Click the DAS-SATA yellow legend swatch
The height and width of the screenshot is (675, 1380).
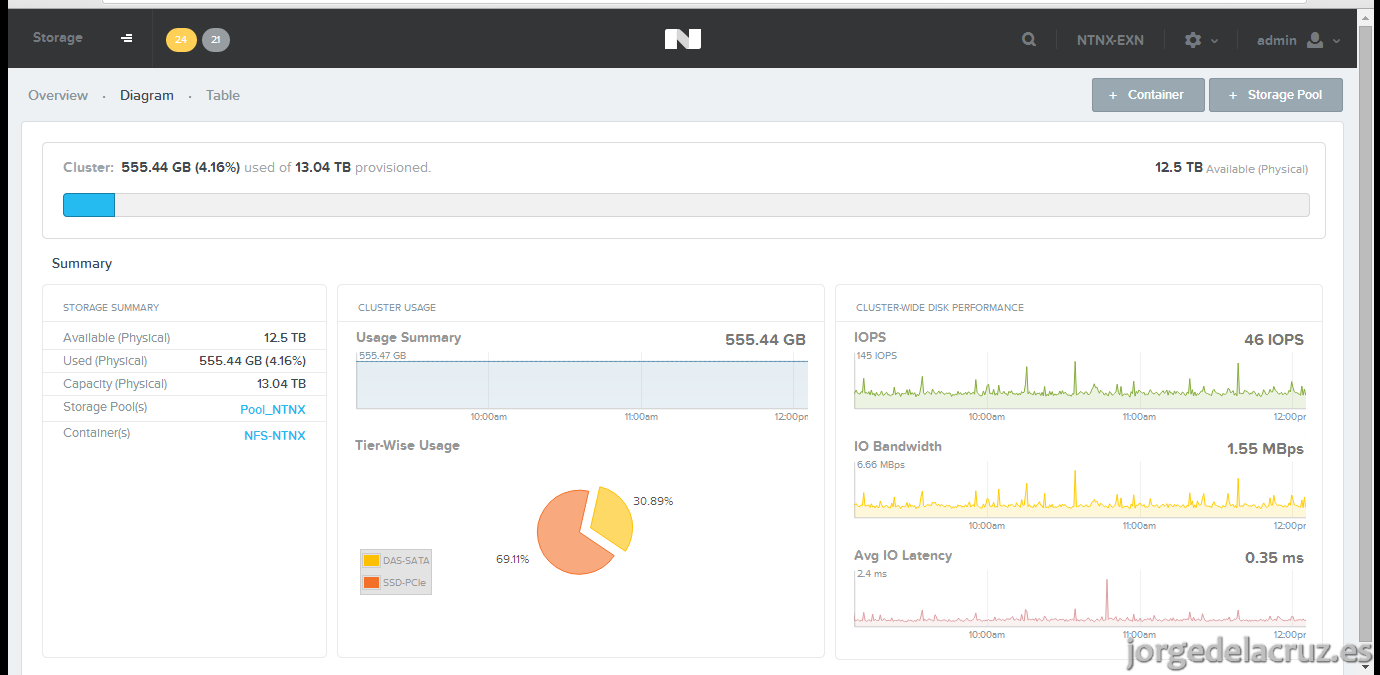(371, 561)
